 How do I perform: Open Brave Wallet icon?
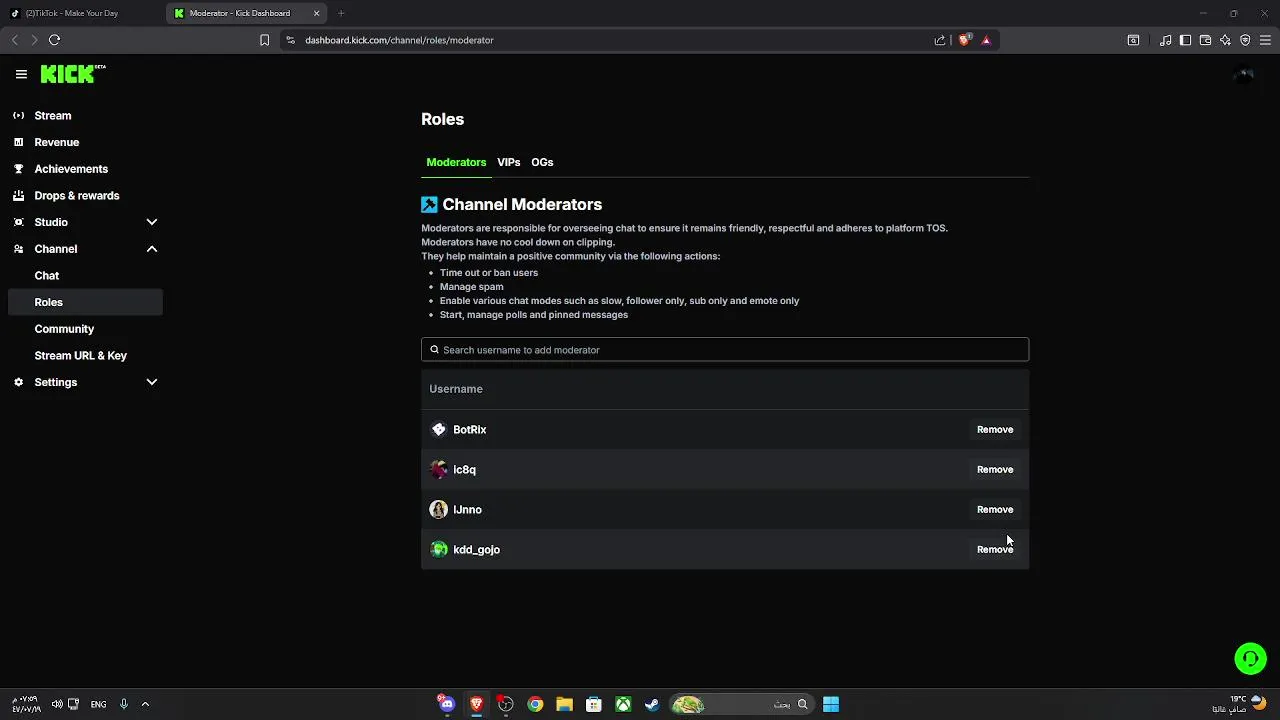point(1205,40)
